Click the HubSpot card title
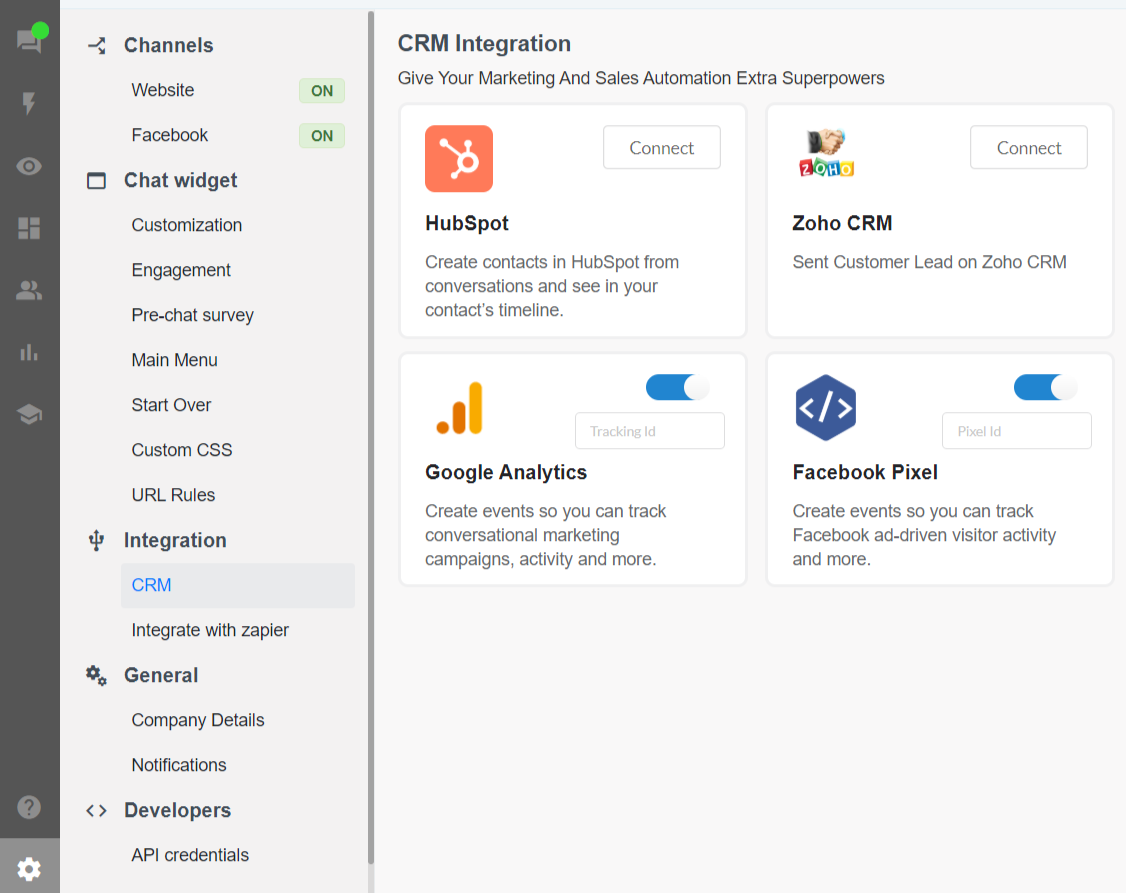The height and width of the screenshot is (893, 1126). click(x=467, y=223)
